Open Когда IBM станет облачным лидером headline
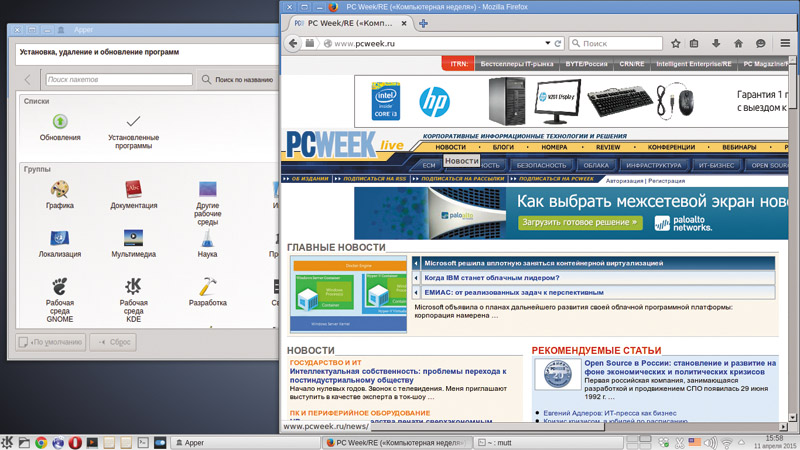 pos(492,278)
